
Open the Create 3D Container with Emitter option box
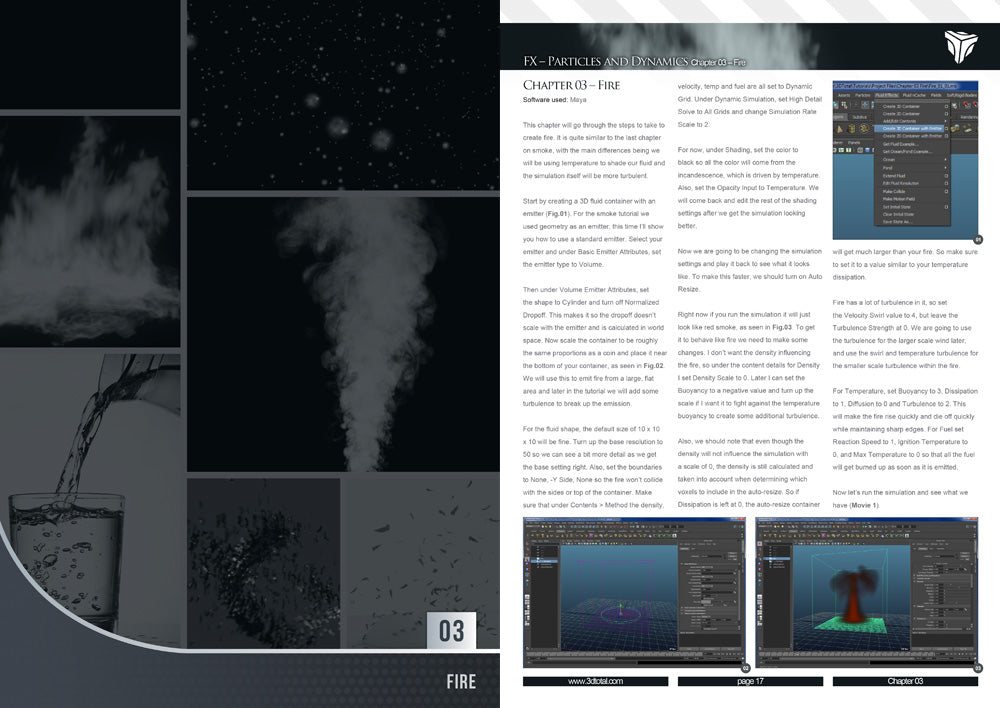(945, 129)
